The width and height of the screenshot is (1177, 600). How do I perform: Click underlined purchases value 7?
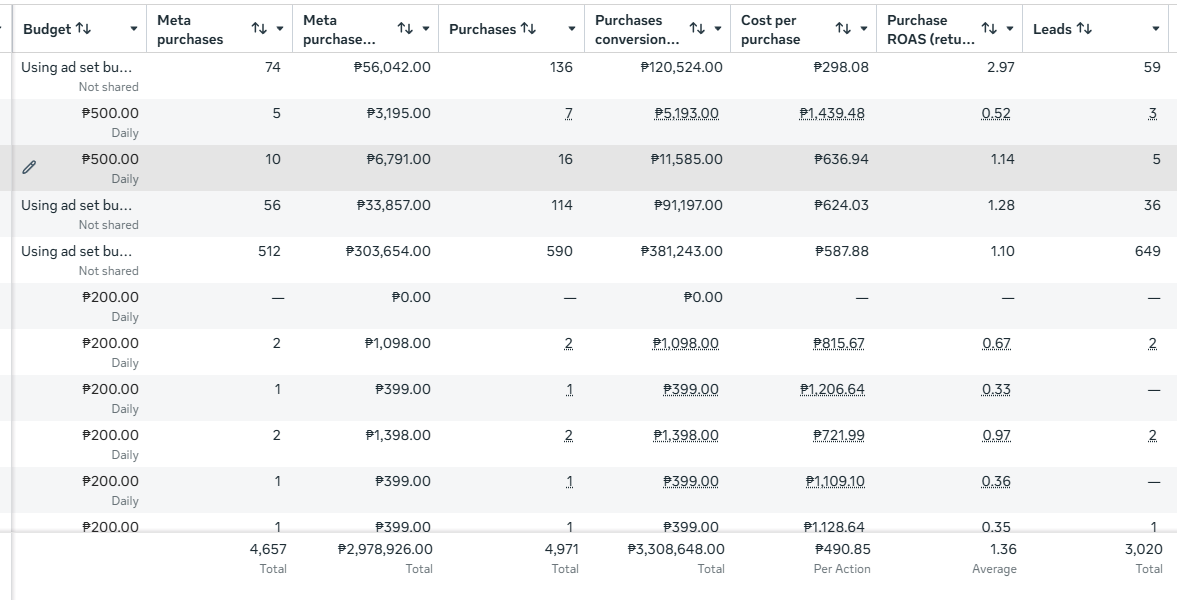(568, 113)
